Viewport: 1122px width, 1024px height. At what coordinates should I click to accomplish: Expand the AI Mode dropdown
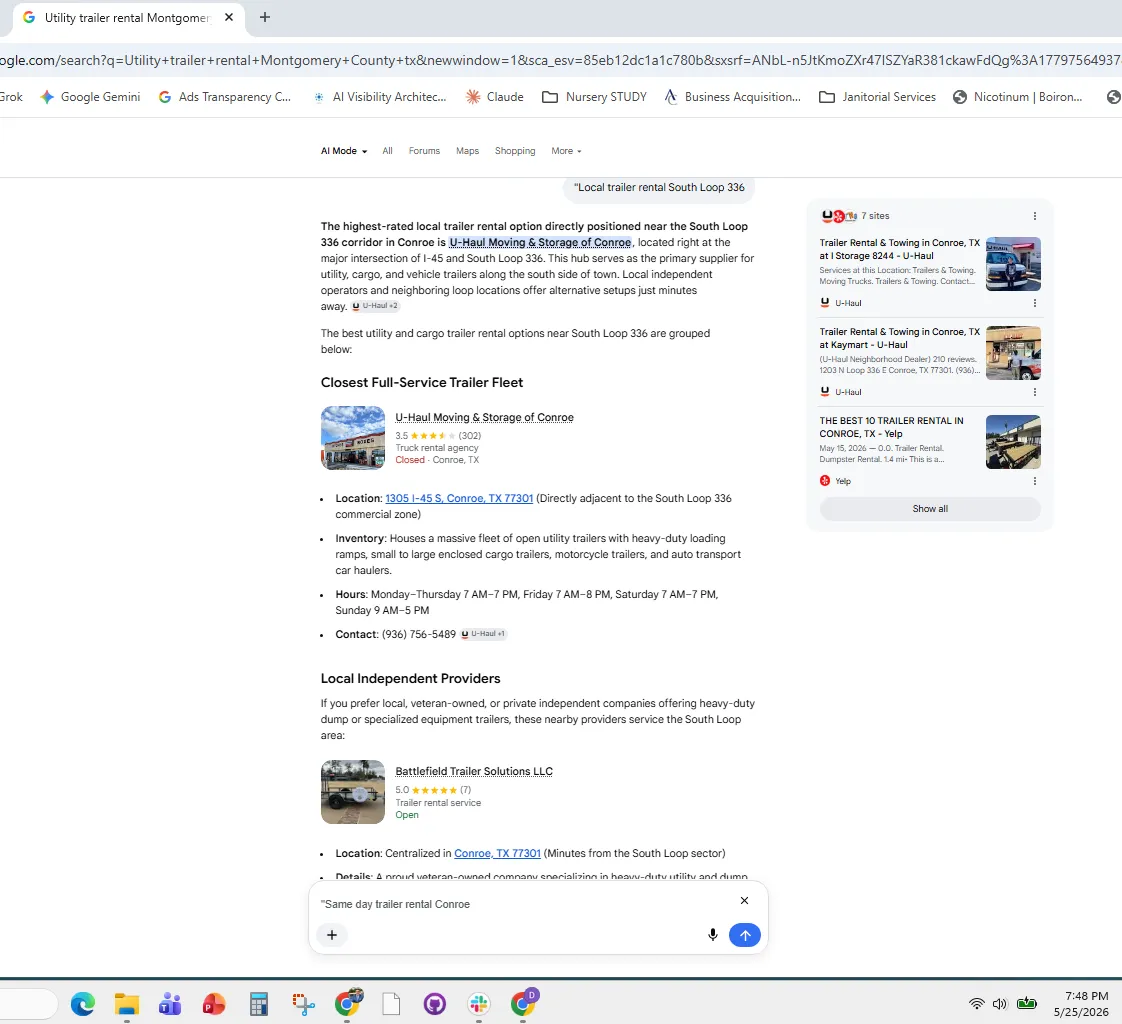click(x=343, y=151)
